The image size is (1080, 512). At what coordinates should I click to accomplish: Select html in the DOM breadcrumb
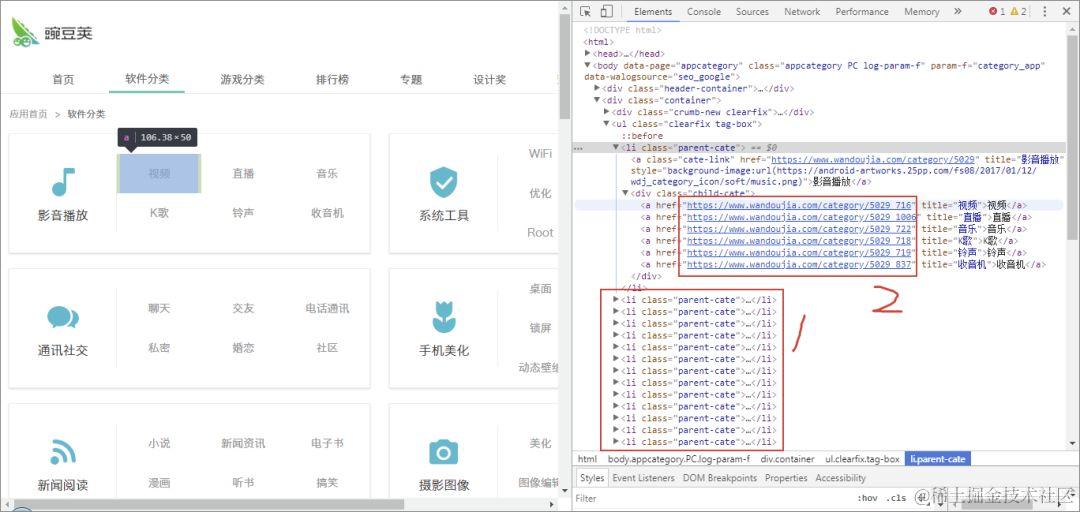pos(587,458)
